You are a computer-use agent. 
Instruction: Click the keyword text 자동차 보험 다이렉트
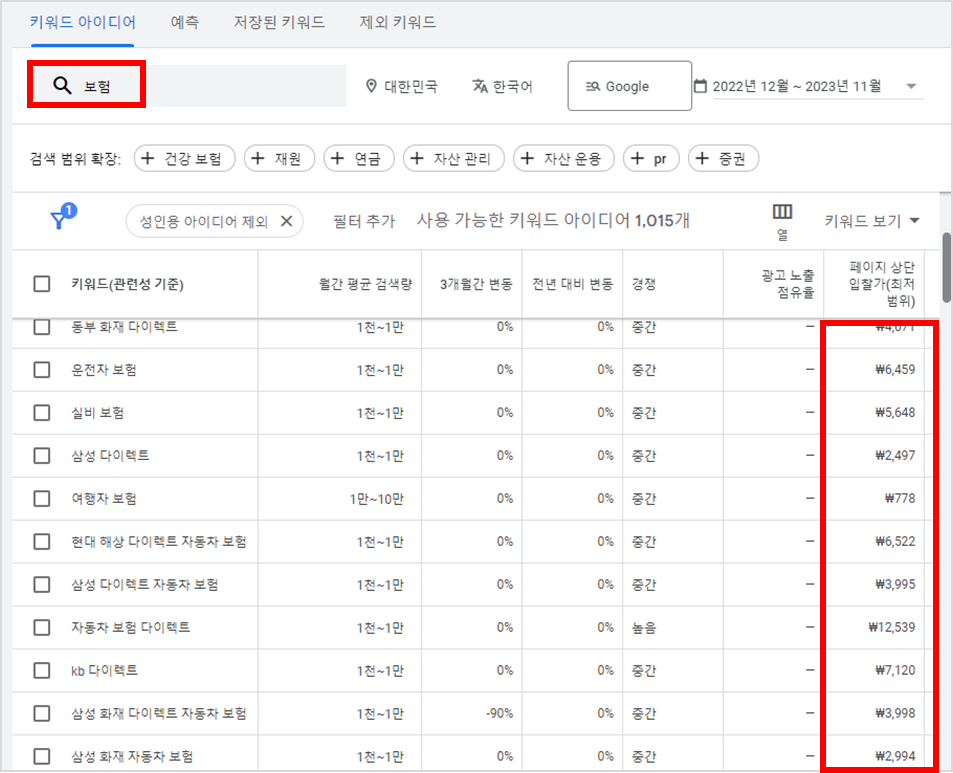pos(131,627)
